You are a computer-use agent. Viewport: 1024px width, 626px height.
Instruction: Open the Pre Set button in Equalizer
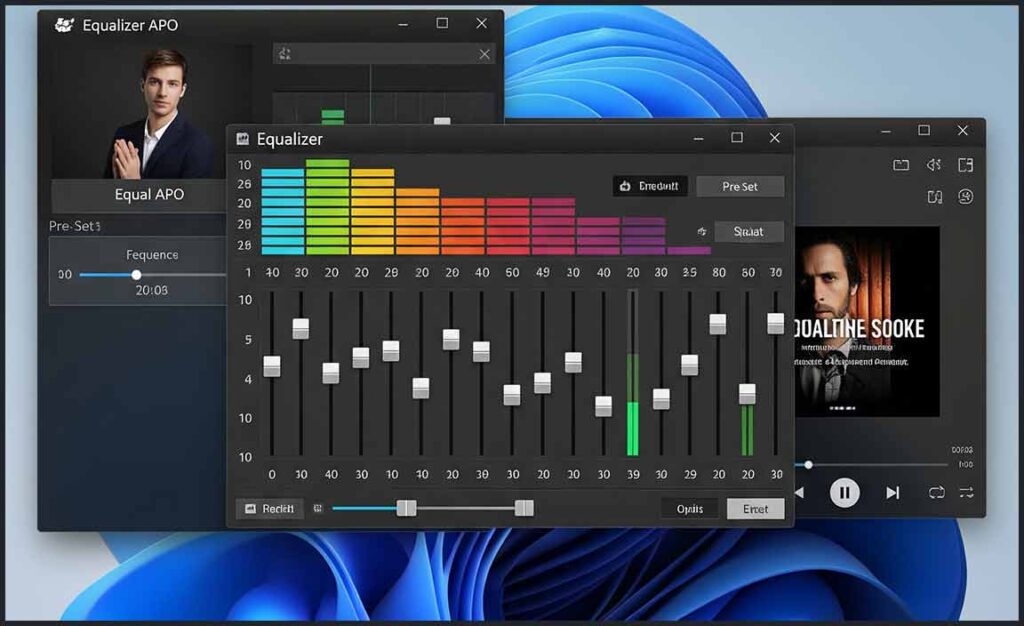pos(740,186)
